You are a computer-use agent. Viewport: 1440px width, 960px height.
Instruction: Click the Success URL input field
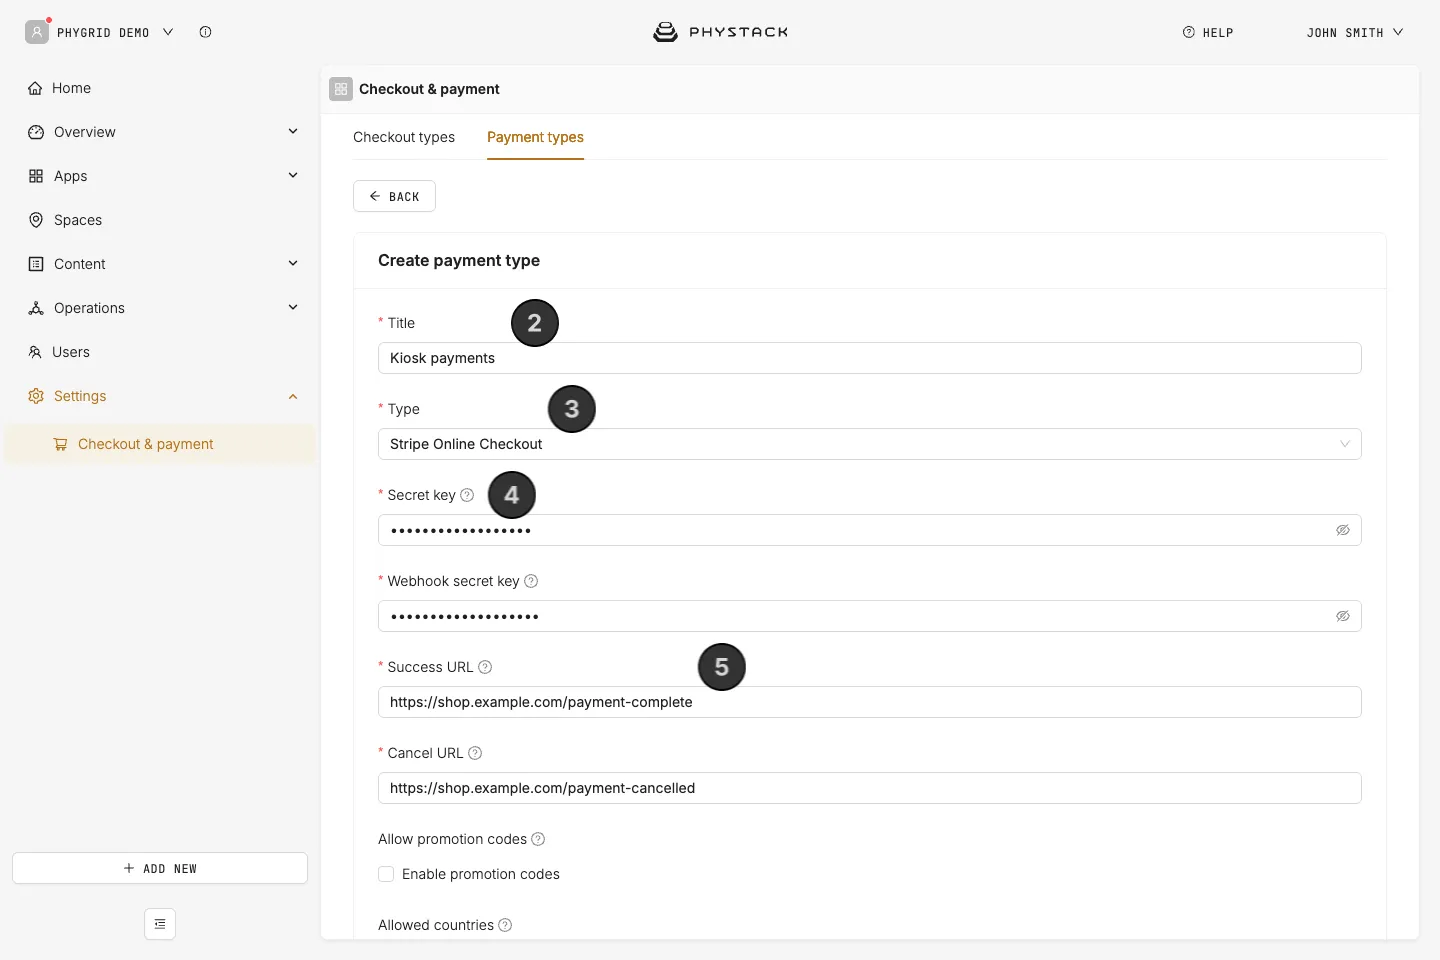tap(870, 702)
